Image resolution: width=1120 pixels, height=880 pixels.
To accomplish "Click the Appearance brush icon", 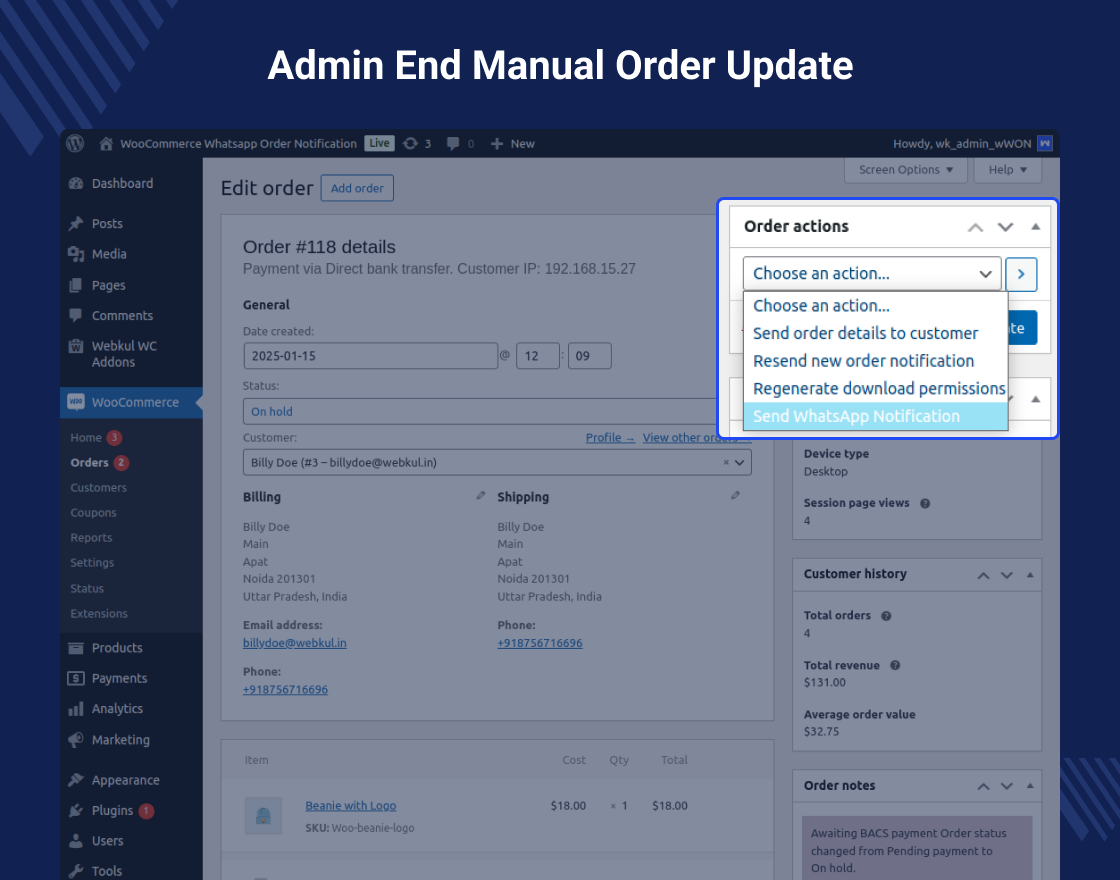I will click(x=76, y=780).
